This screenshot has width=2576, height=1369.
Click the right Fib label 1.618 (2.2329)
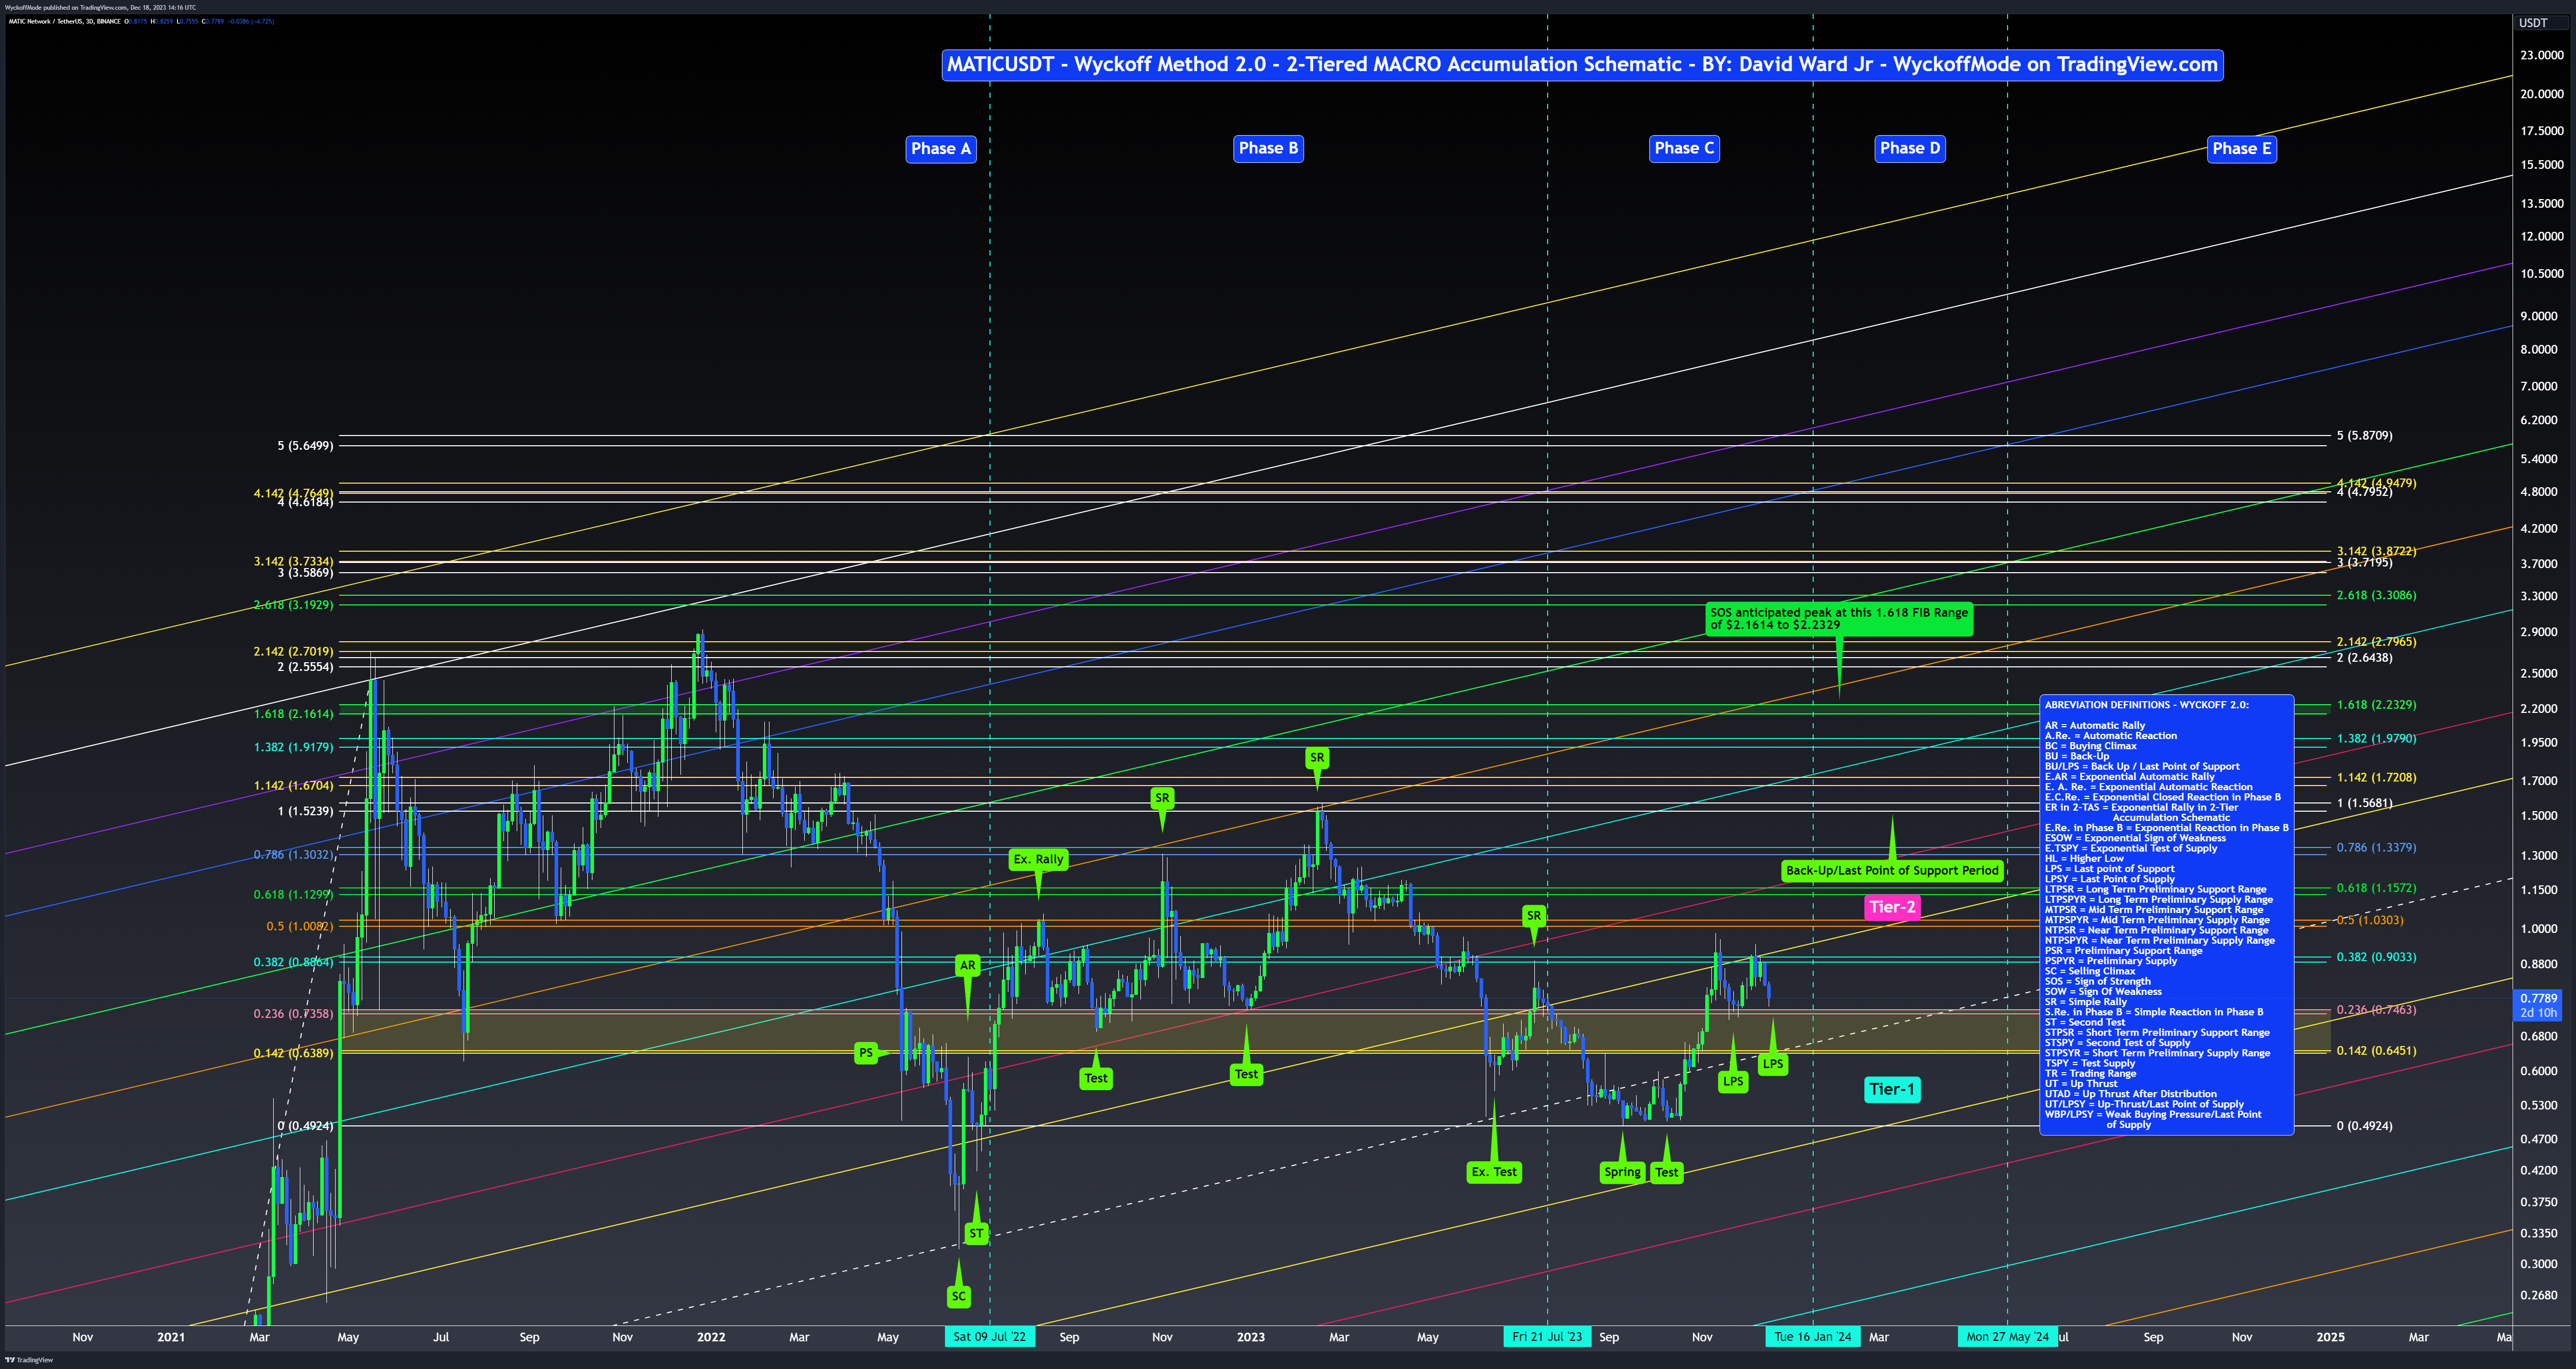tap(2376, 705)
